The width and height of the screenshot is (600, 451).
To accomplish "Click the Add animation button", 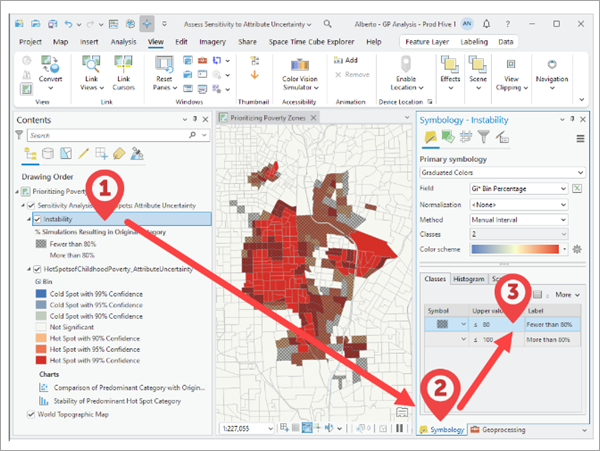I will [x=345, y=60].
